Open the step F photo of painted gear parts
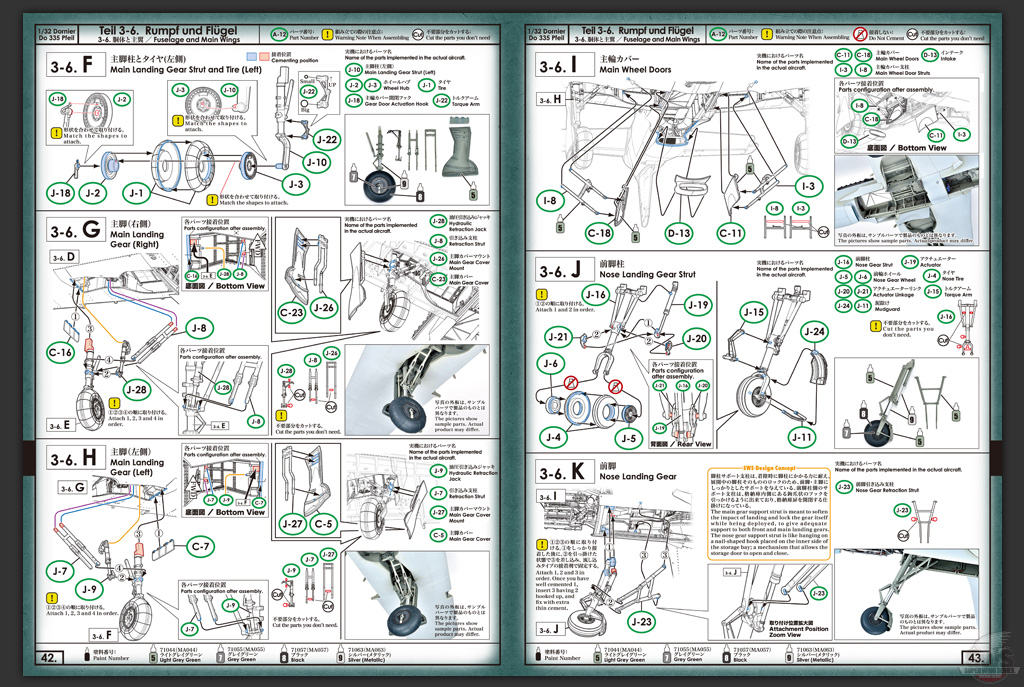 417,160
